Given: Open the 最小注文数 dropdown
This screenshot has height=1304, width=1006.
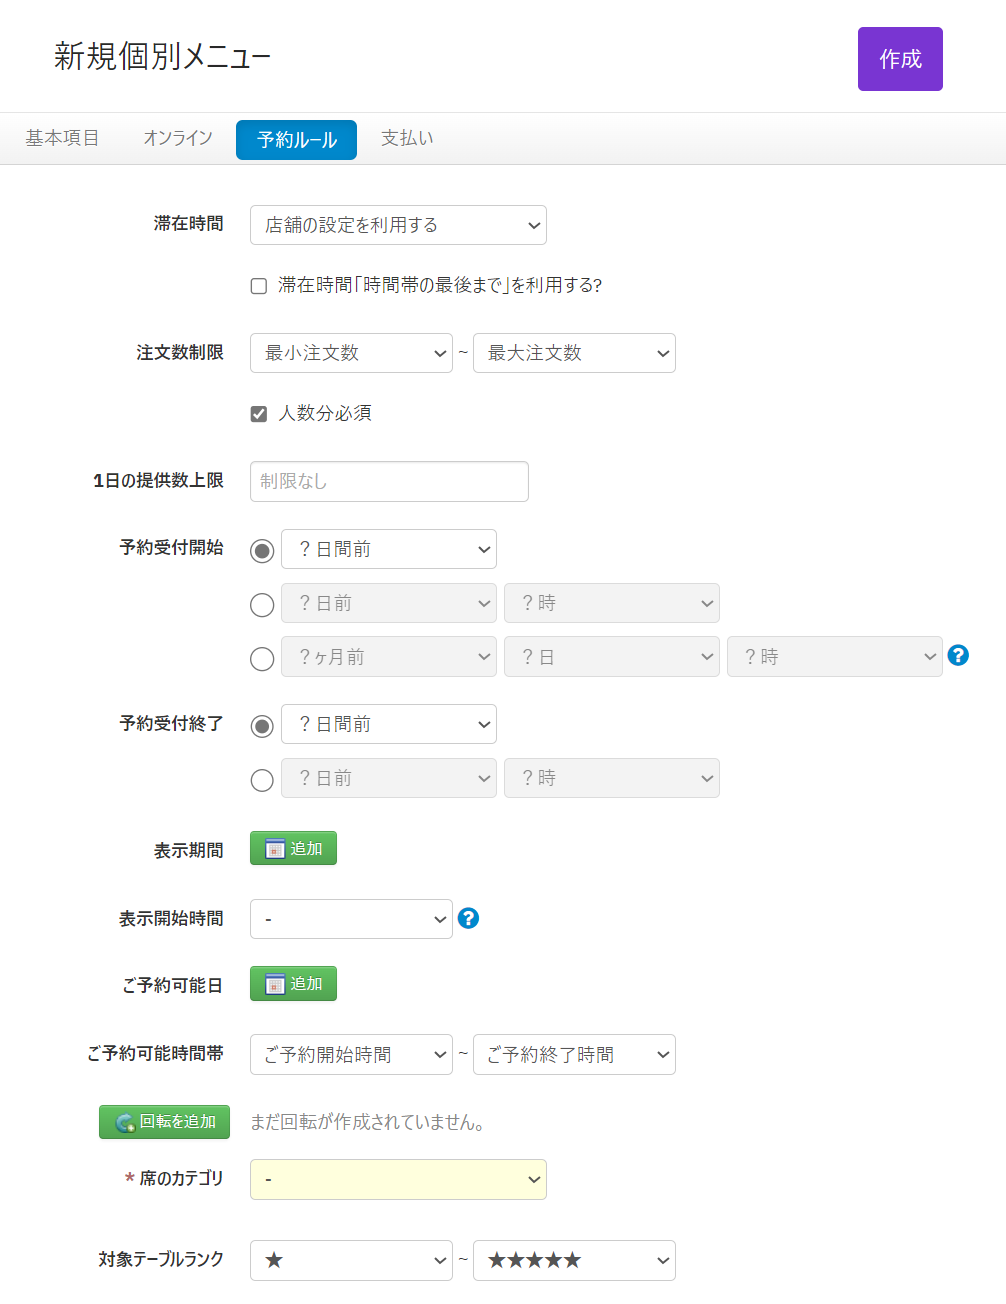Looking at the screenshot, I should click(351, 353).
